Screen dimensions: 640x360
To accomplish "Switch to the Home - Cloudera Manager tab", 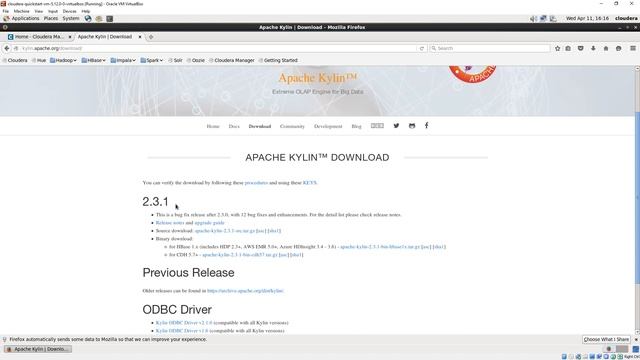I will (x=39, y=37).
